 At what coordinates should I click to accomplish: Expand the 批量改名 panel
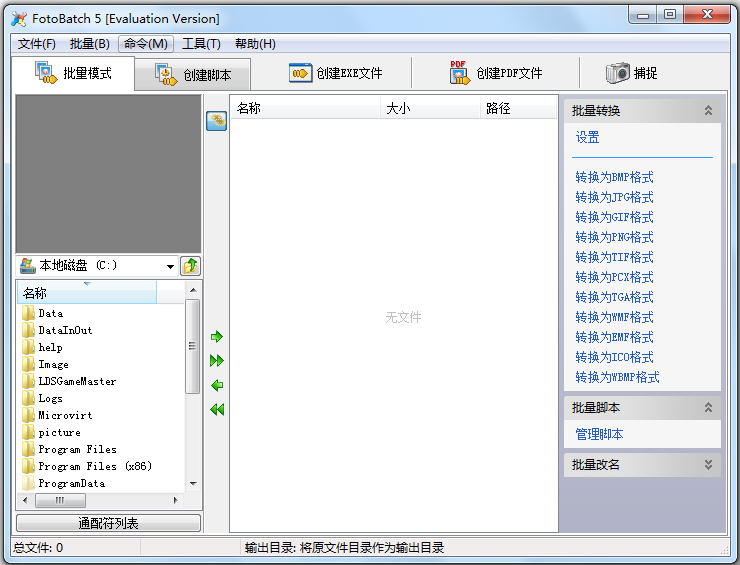[x=708, y=464]
